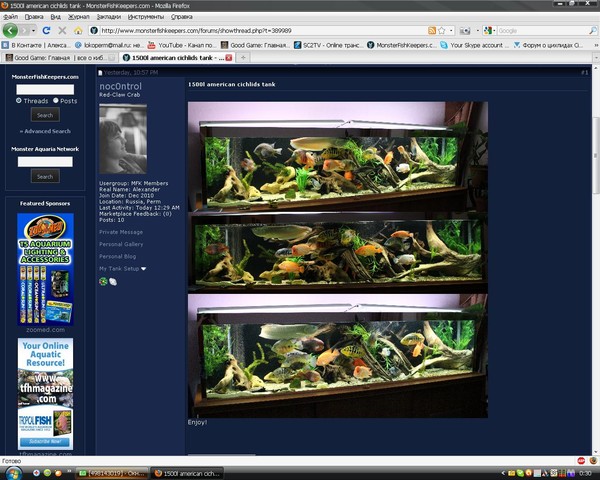Click the post icon beside Yesterday timestamp
This screenshot has width=600, height=480.
[101, 73]
